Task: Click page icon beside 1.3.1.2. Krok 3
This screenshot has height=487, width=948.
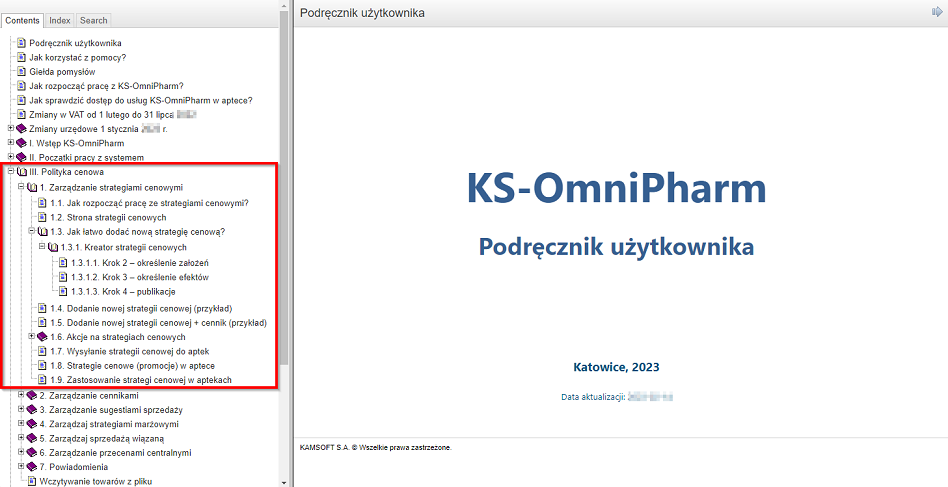Action: (63, 277)
